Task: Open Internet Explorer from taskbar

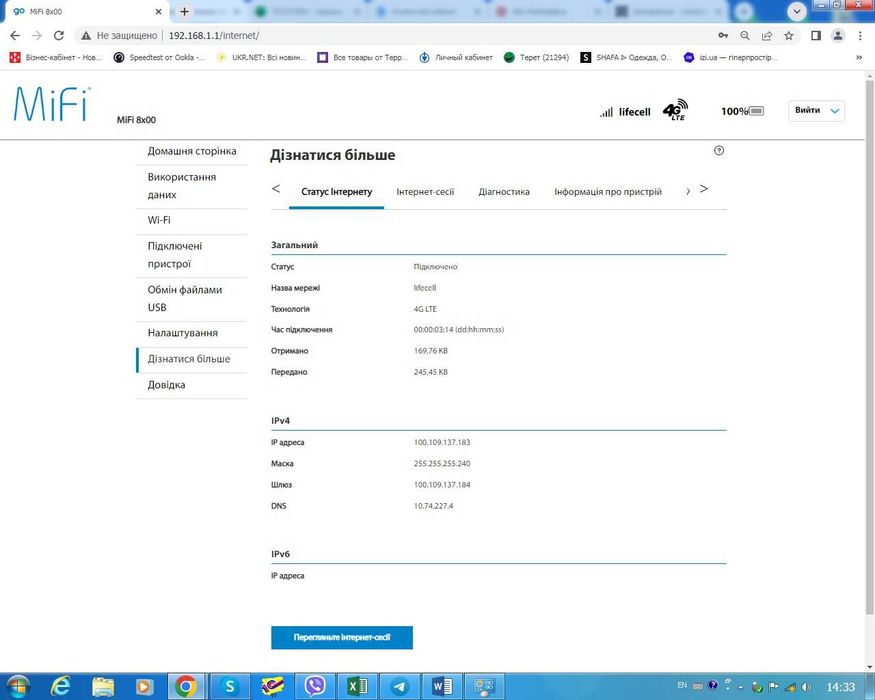Action: point(60,686)
